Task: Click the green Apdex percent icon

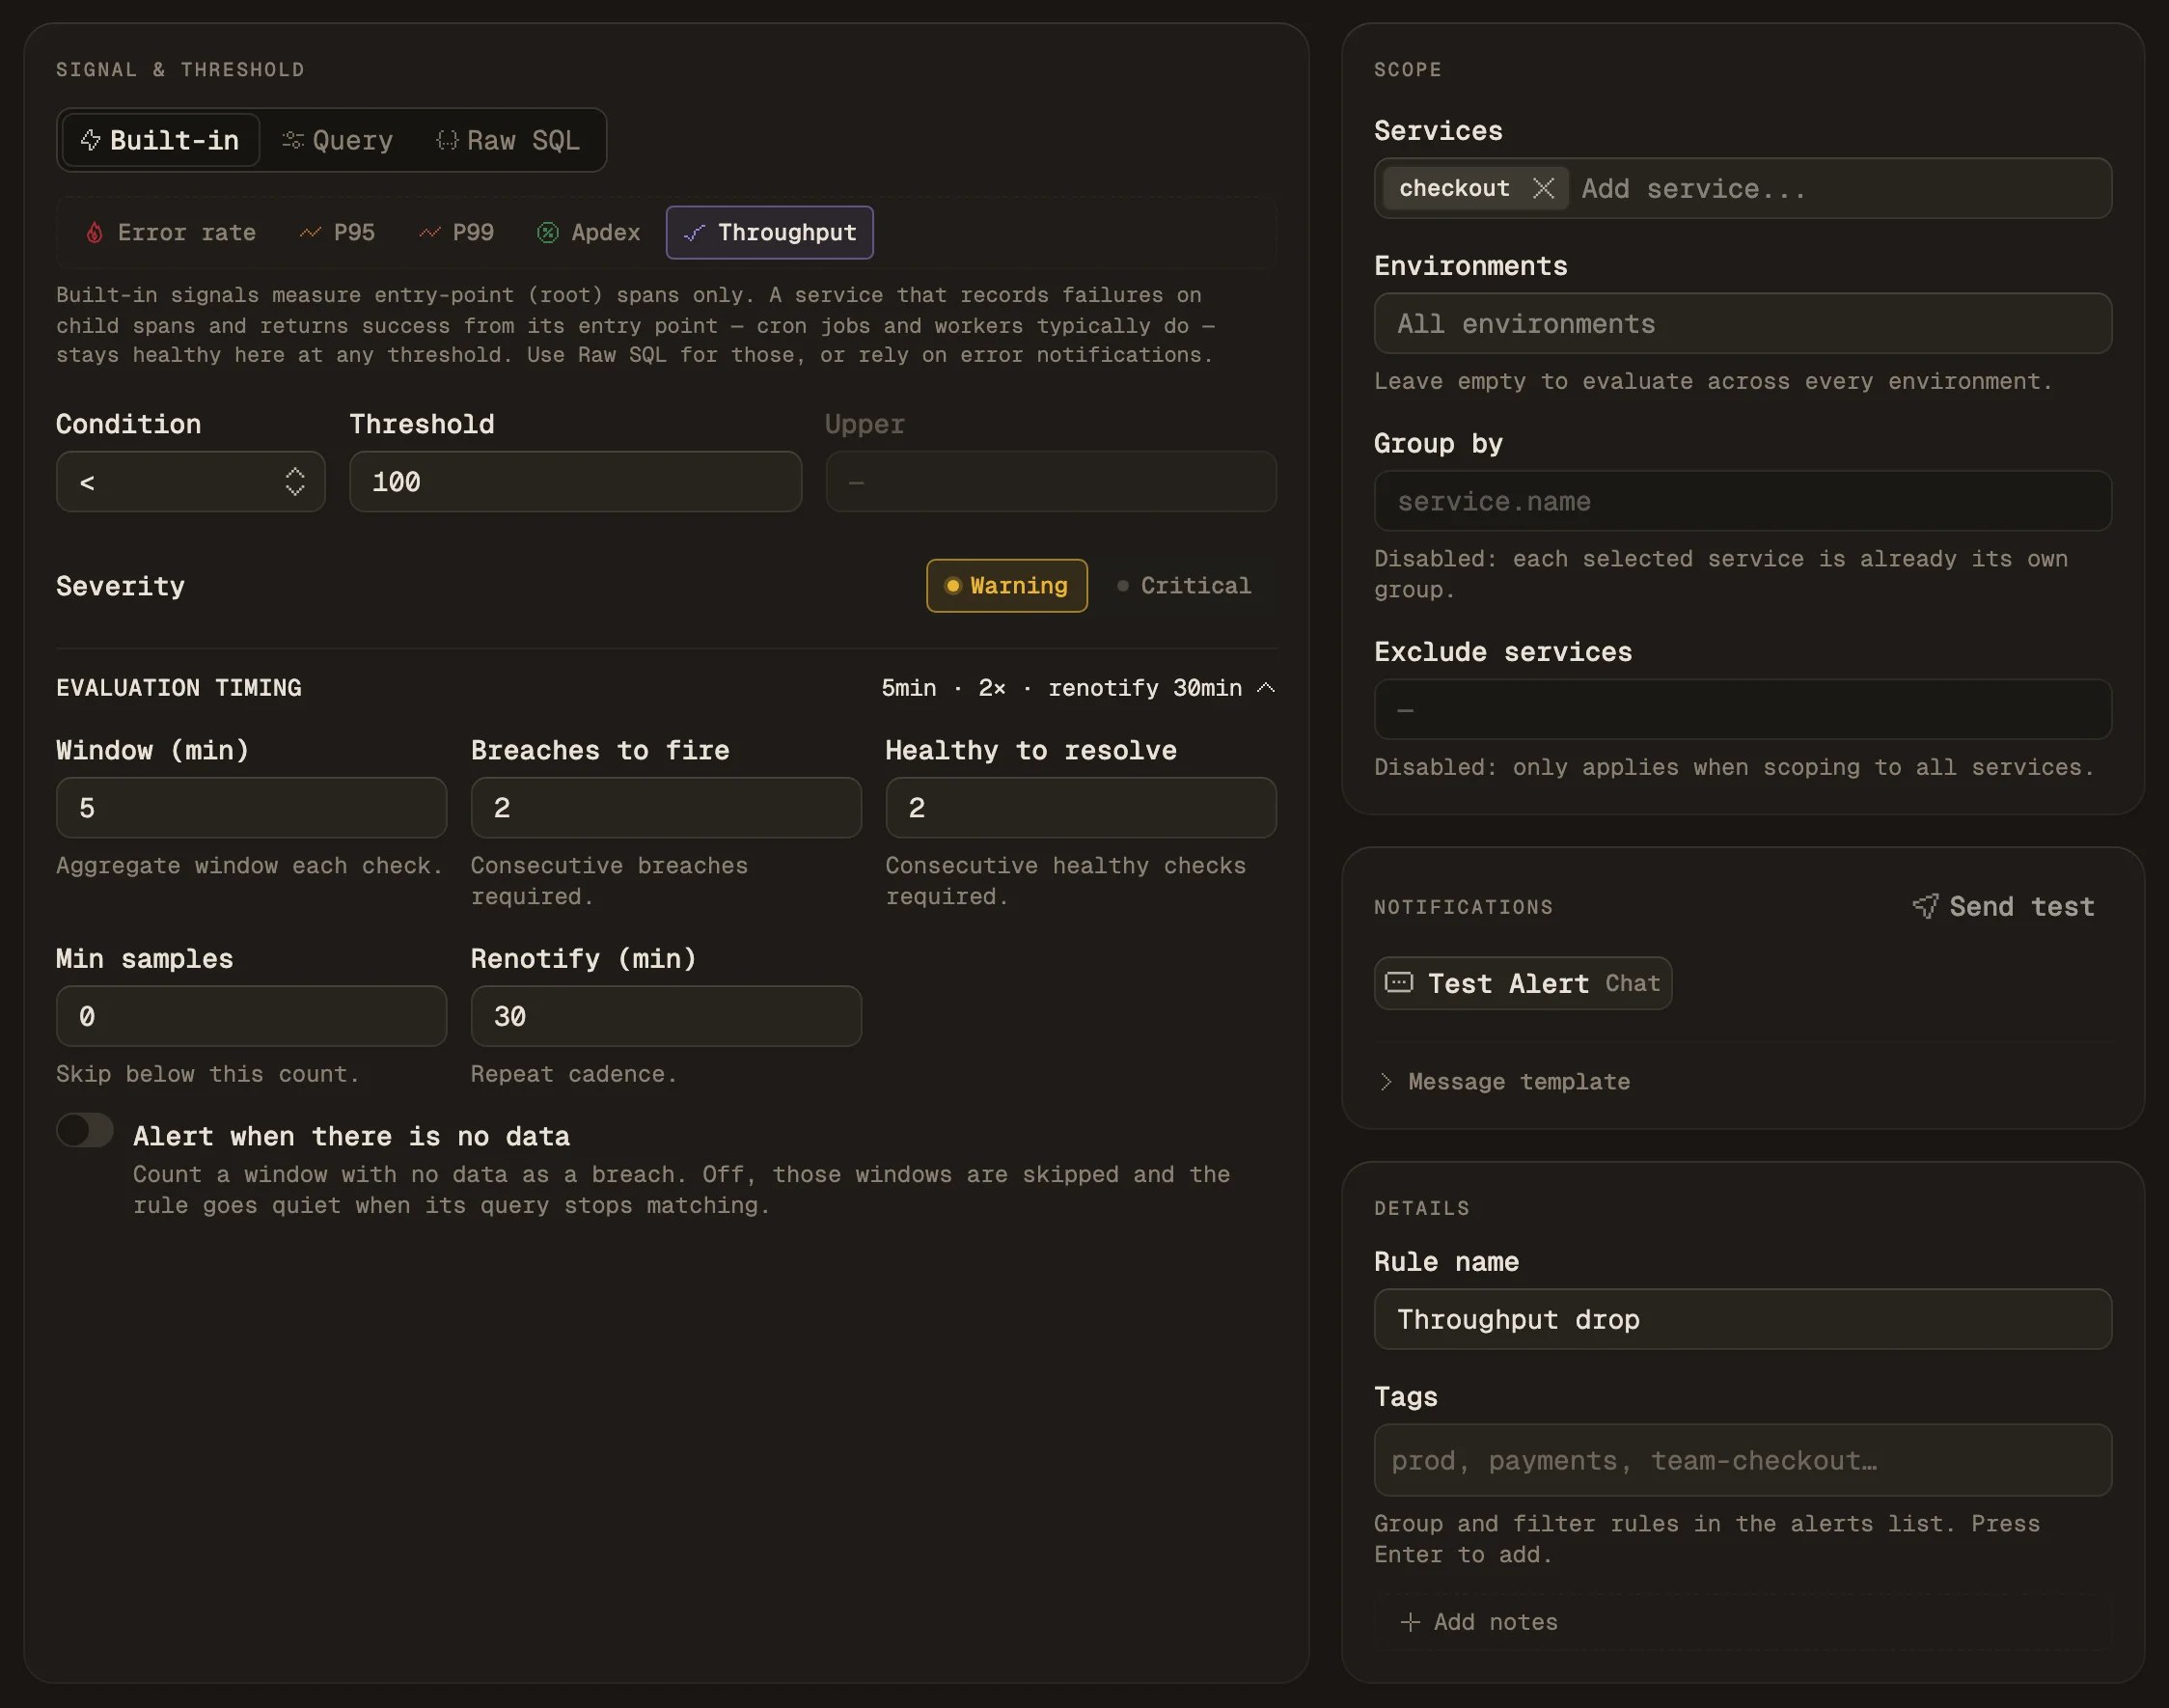Action: 548,233
